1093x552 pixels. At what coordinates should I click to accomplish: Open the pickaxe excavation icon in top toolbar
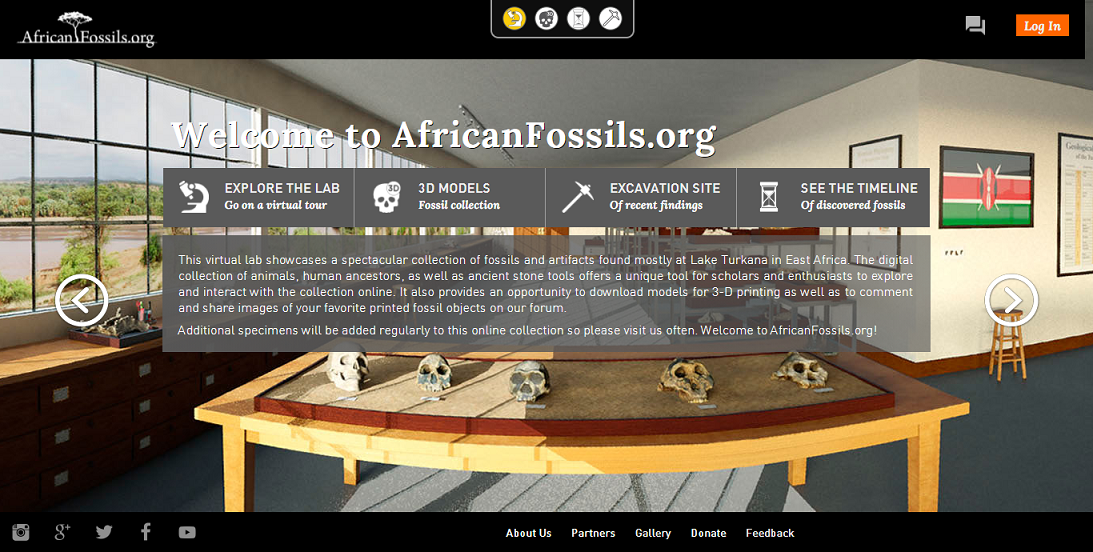click(x=611, y=18)
